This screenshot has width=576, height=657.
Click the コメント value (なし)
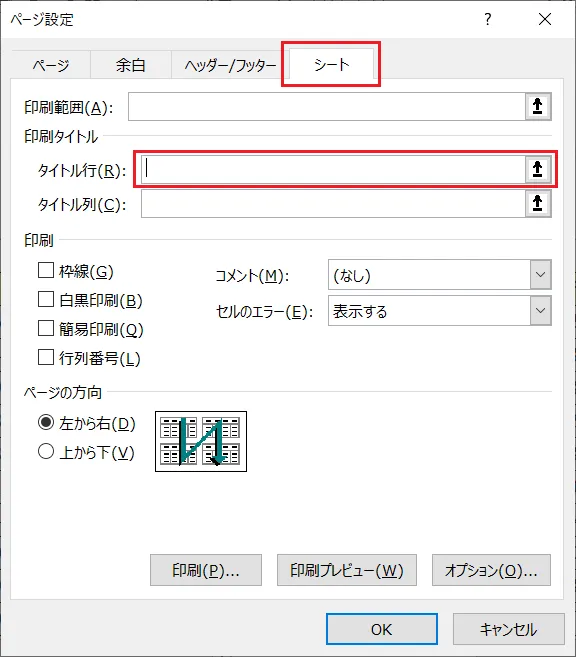coord(352,275)
